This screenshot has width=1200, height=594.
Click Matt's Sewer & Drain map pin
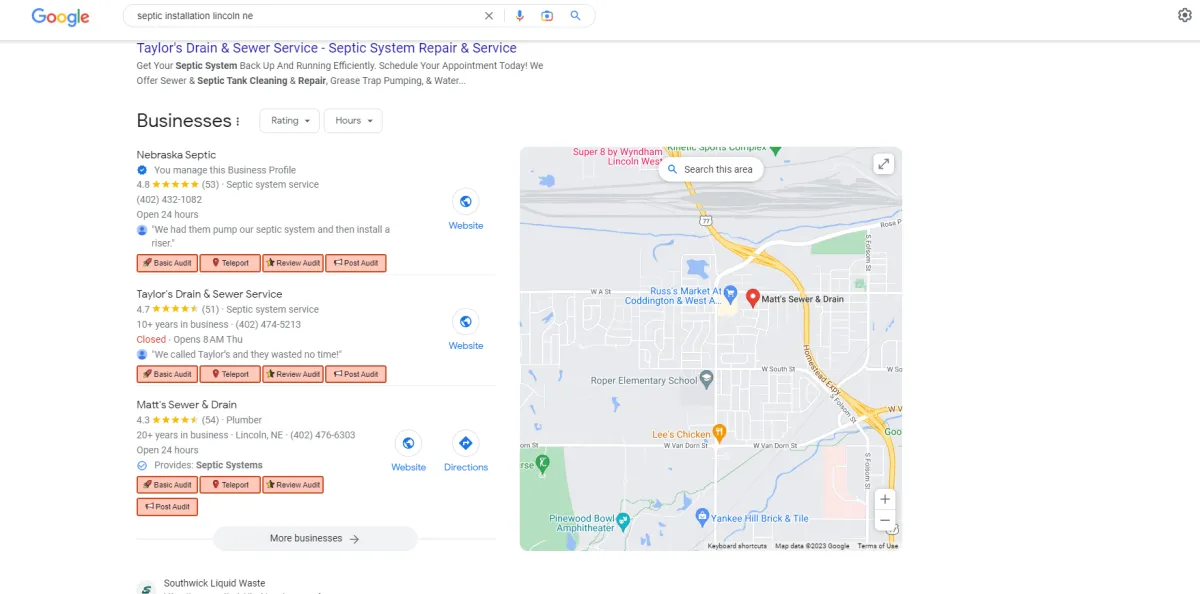pos(754,297)
